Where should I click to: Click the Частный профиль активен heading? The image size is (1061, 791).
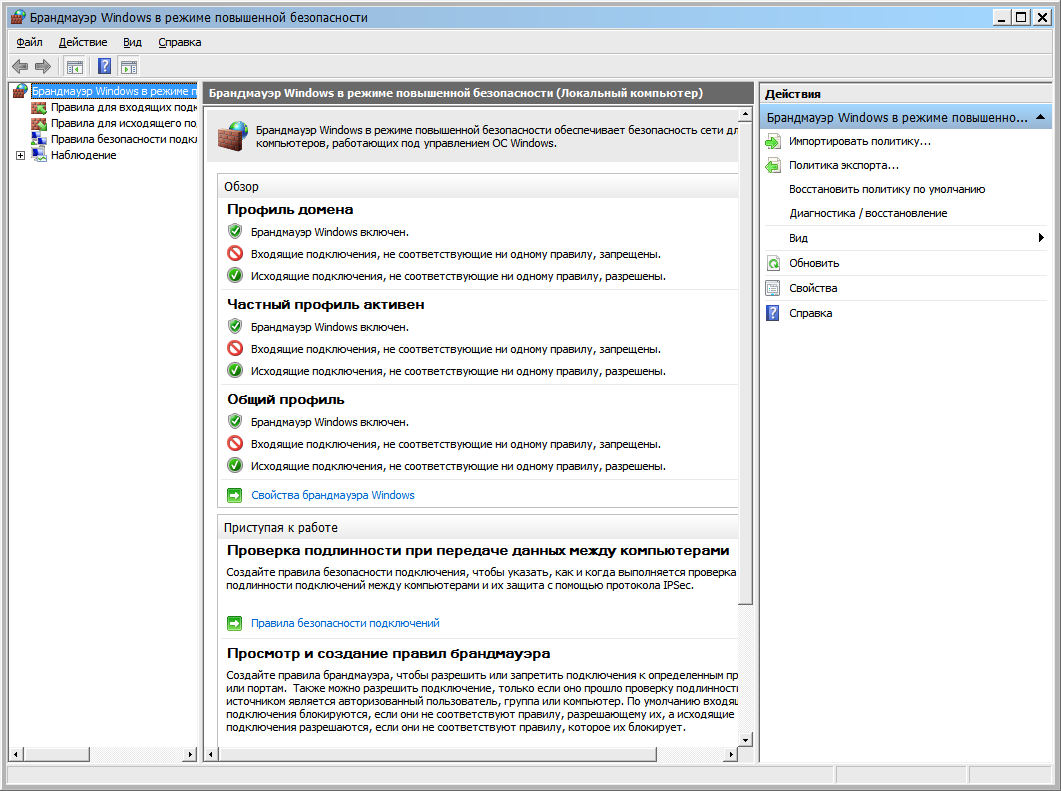[325, 304]
